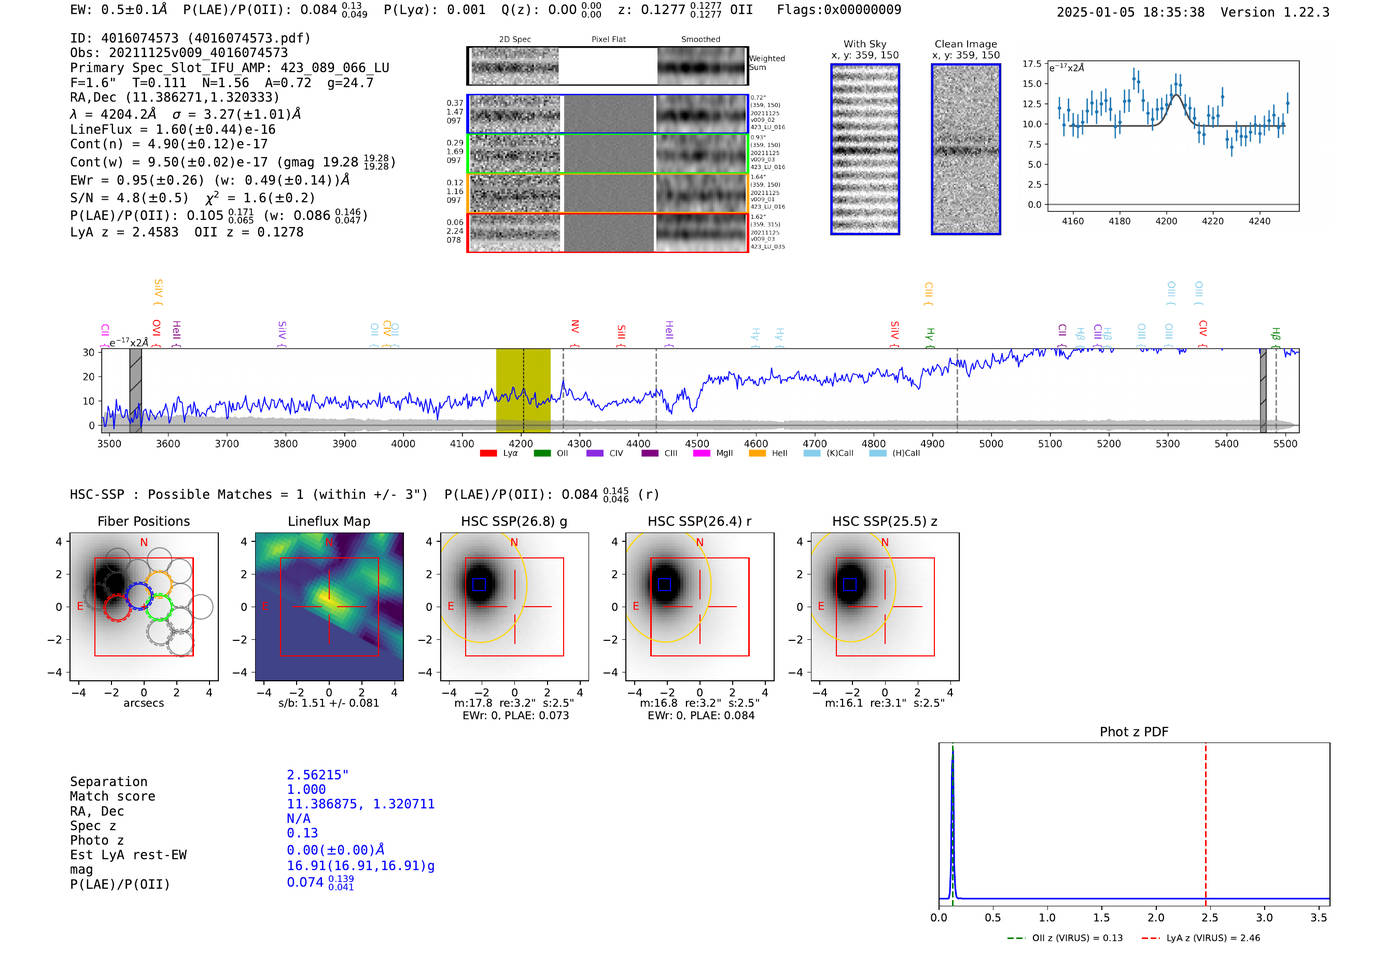Open the With Sky image cutout

865,149
